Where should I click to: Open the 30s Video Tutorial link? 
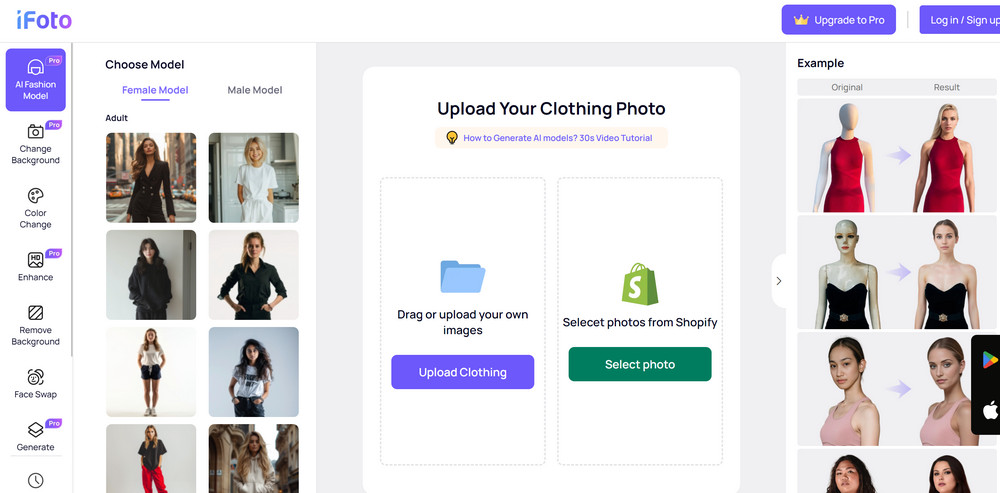coord(557,138)
